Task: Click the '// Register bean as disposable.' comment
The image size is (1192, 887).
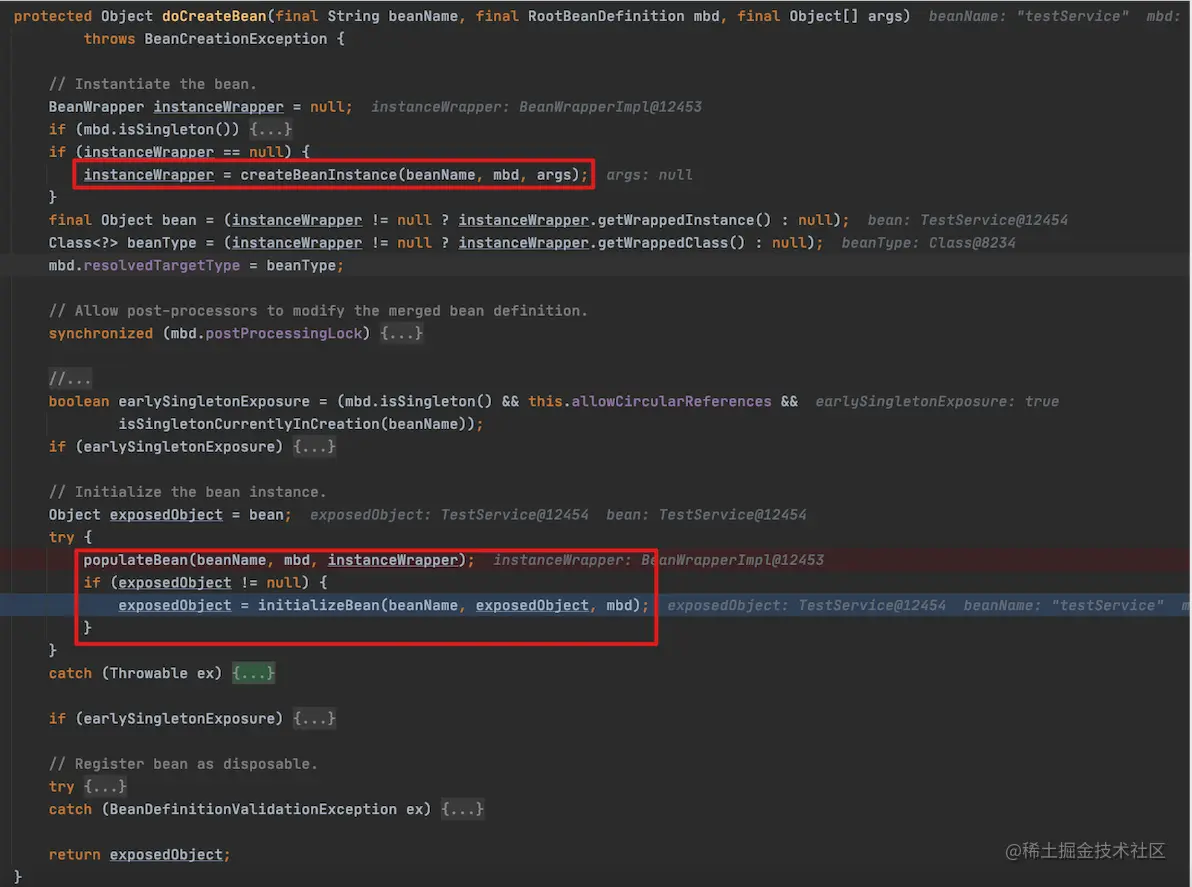Action: point(183,764)
